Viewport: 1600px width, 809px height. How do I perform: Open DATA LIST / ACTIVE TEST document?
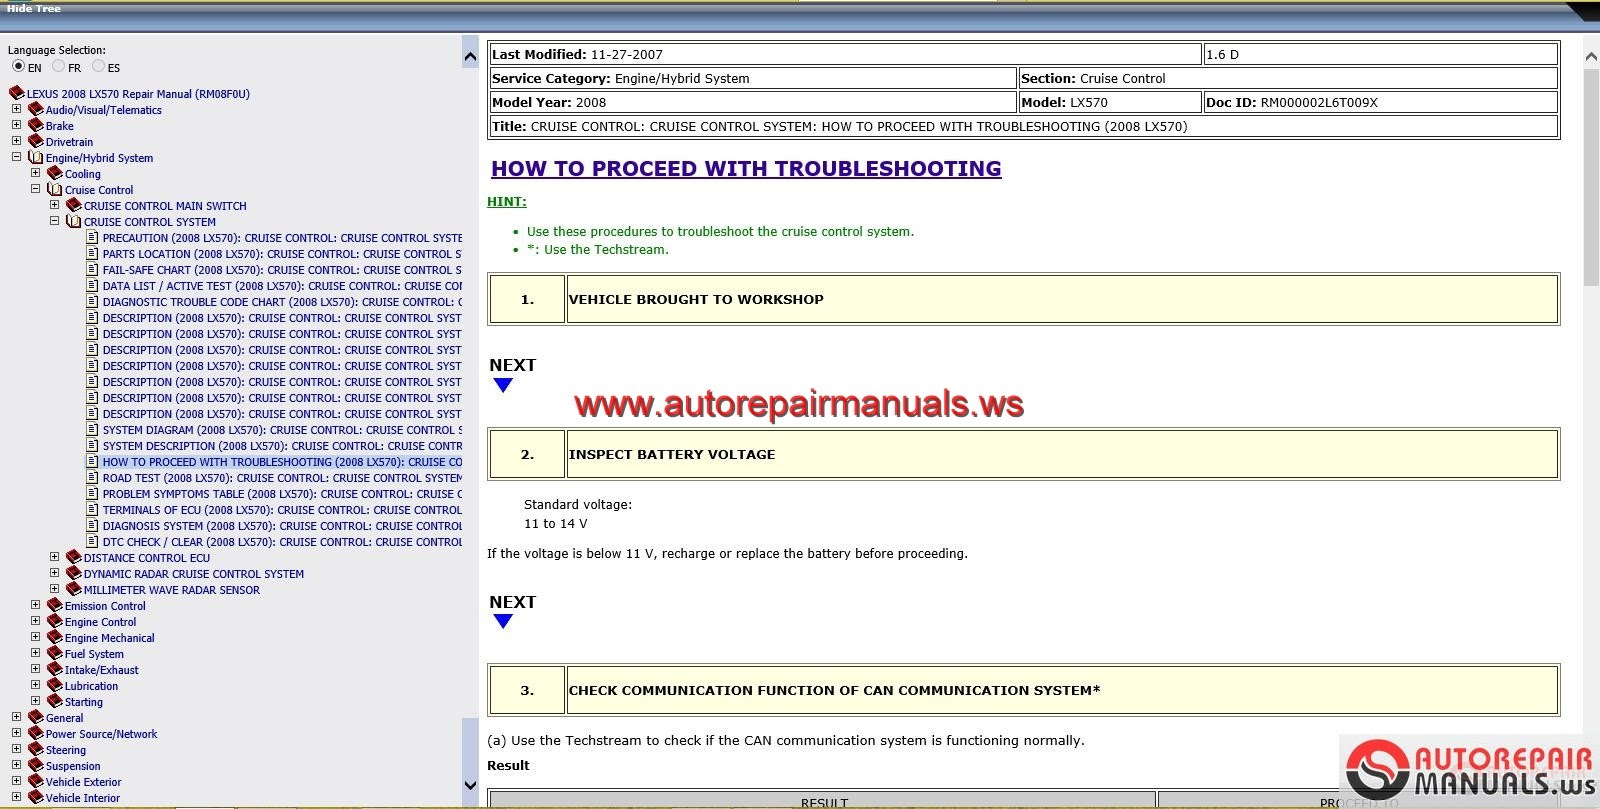click(x=282, y=286)
